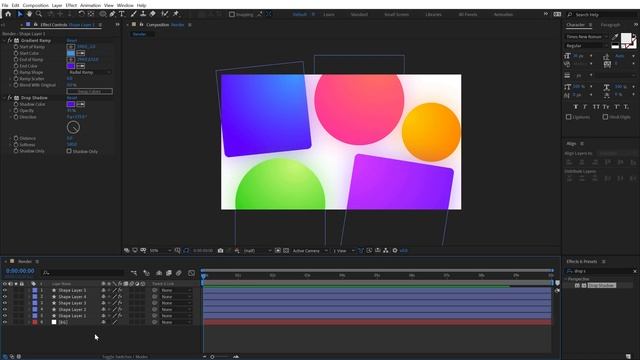The height and width of the screenshot is (360, 640).
Task: Click the frame blending icon in timeline
Action: click(169, 273)
